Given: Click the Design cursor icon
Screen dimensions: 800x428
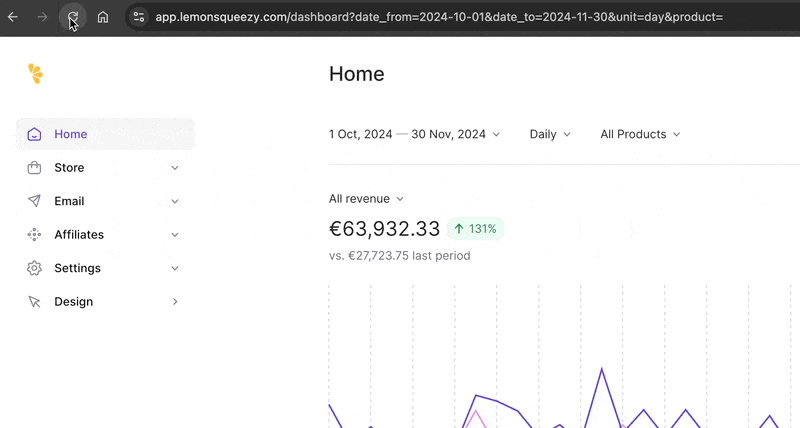Looking at the screenshot, I should click(35, 302).
